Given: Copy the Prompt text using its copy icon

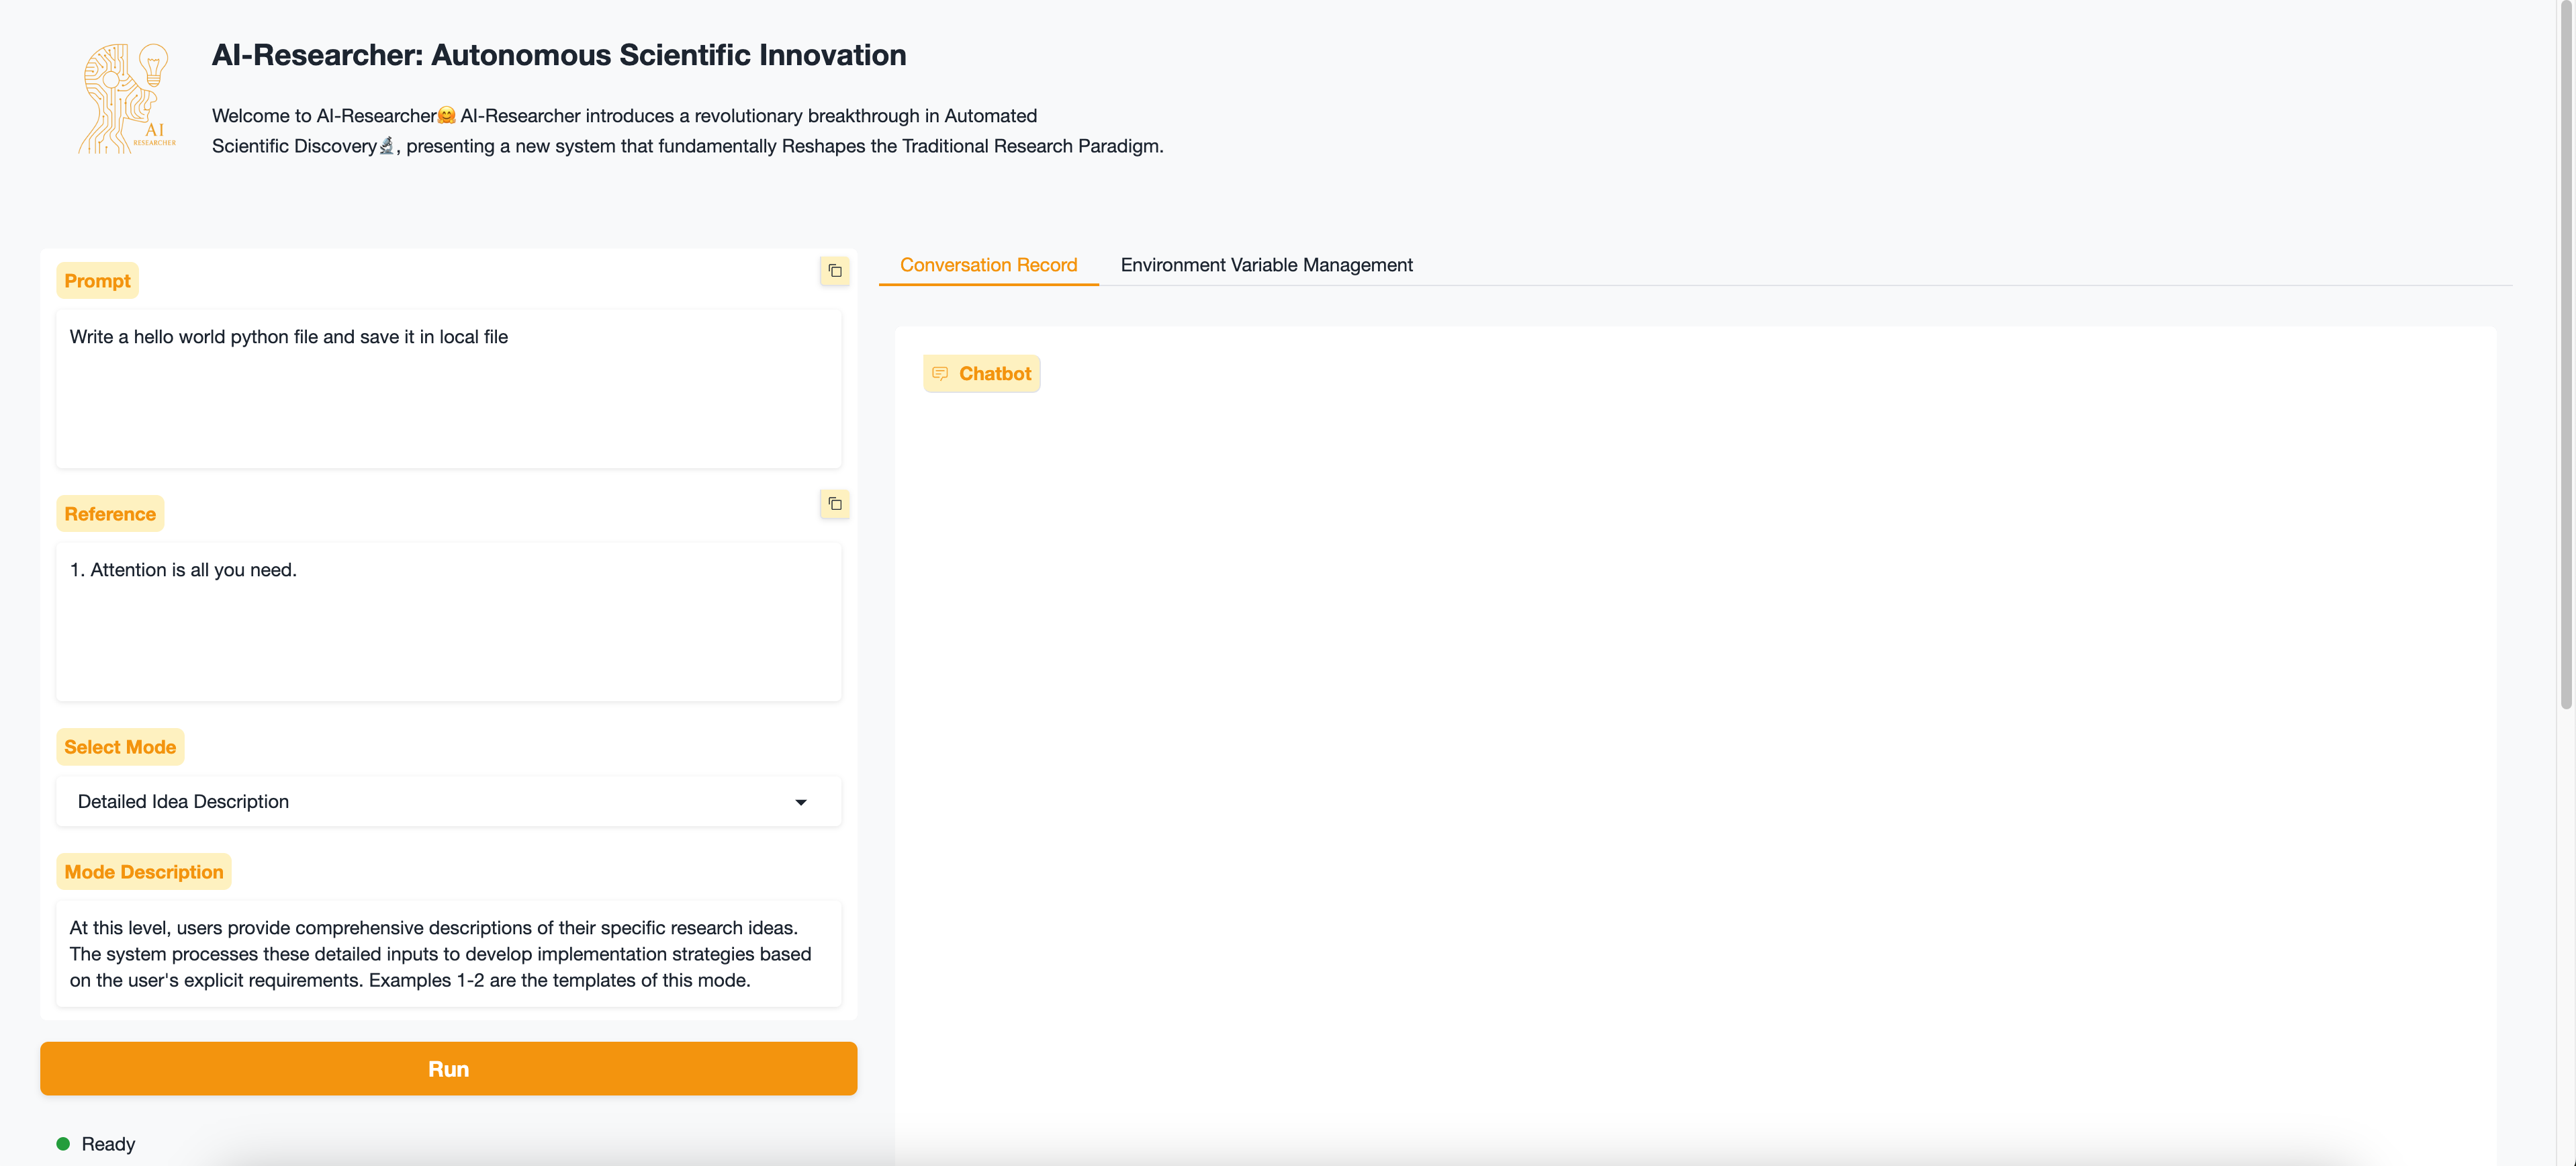Looking at the screenshot, I should 835,271.
